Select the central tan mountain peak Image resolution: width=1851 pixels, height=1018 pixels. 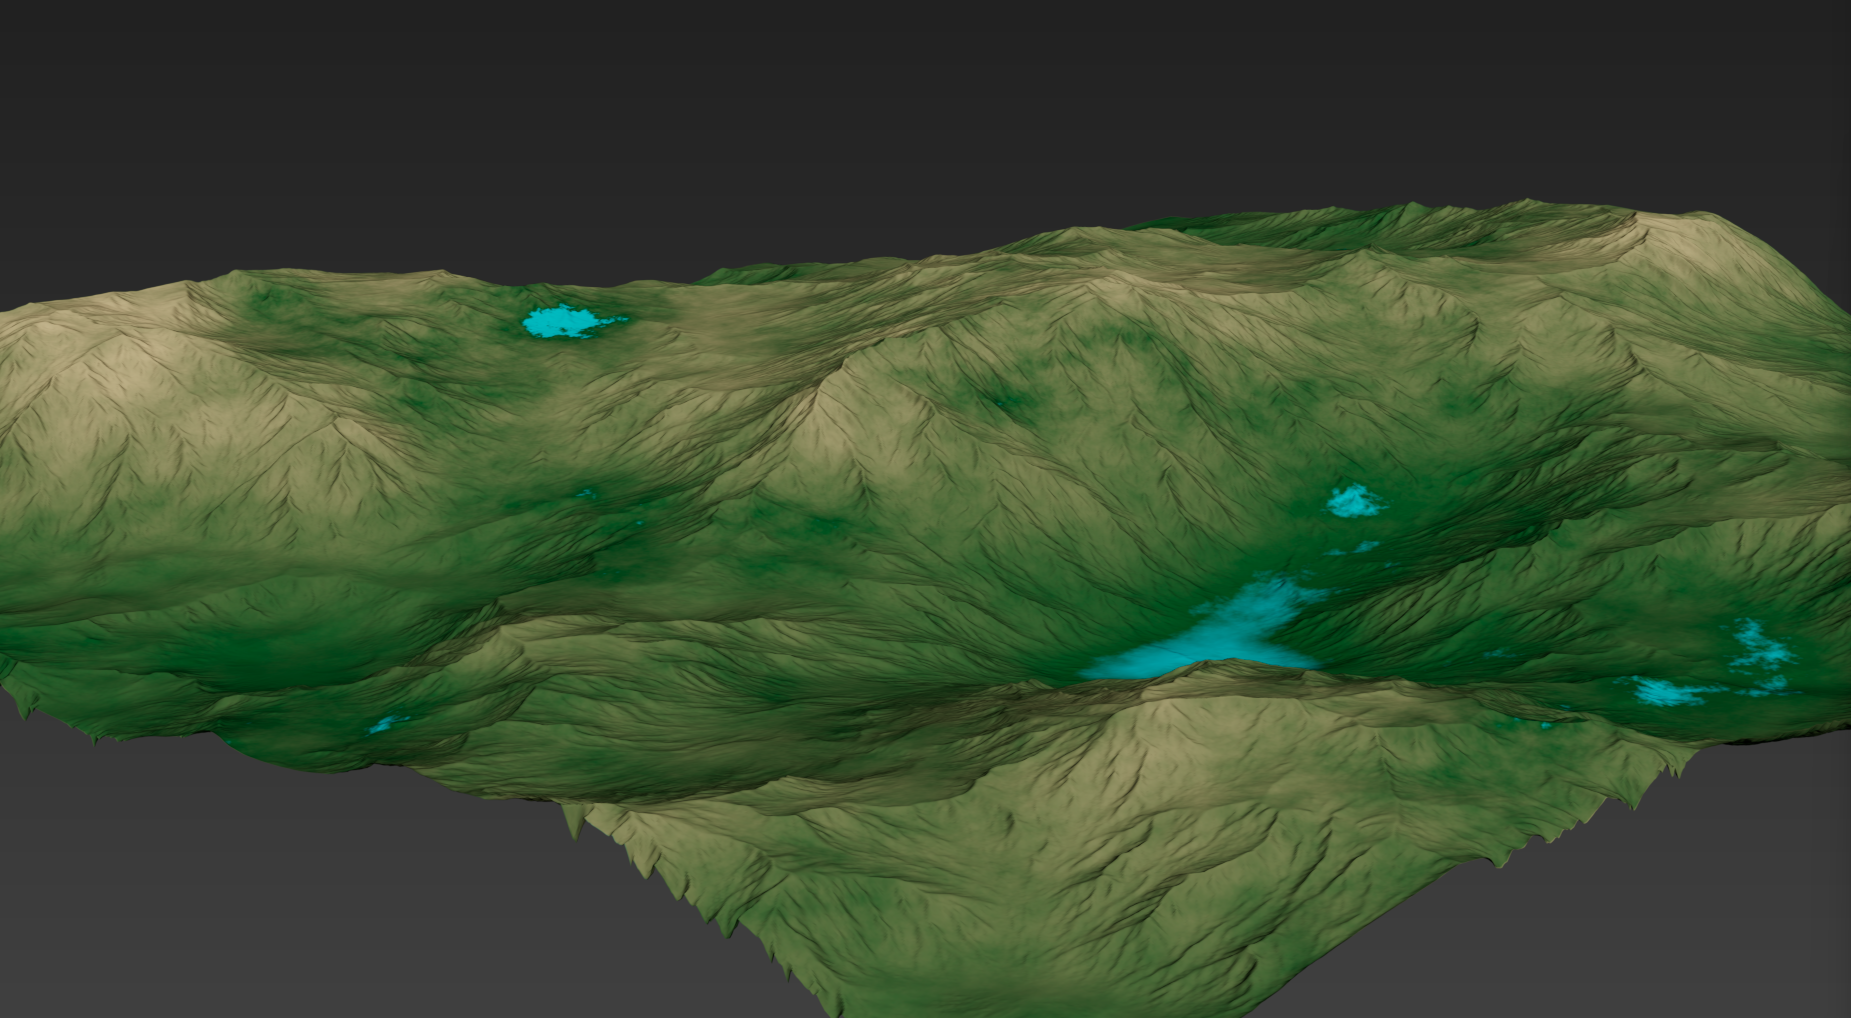[x=830, y=385]
